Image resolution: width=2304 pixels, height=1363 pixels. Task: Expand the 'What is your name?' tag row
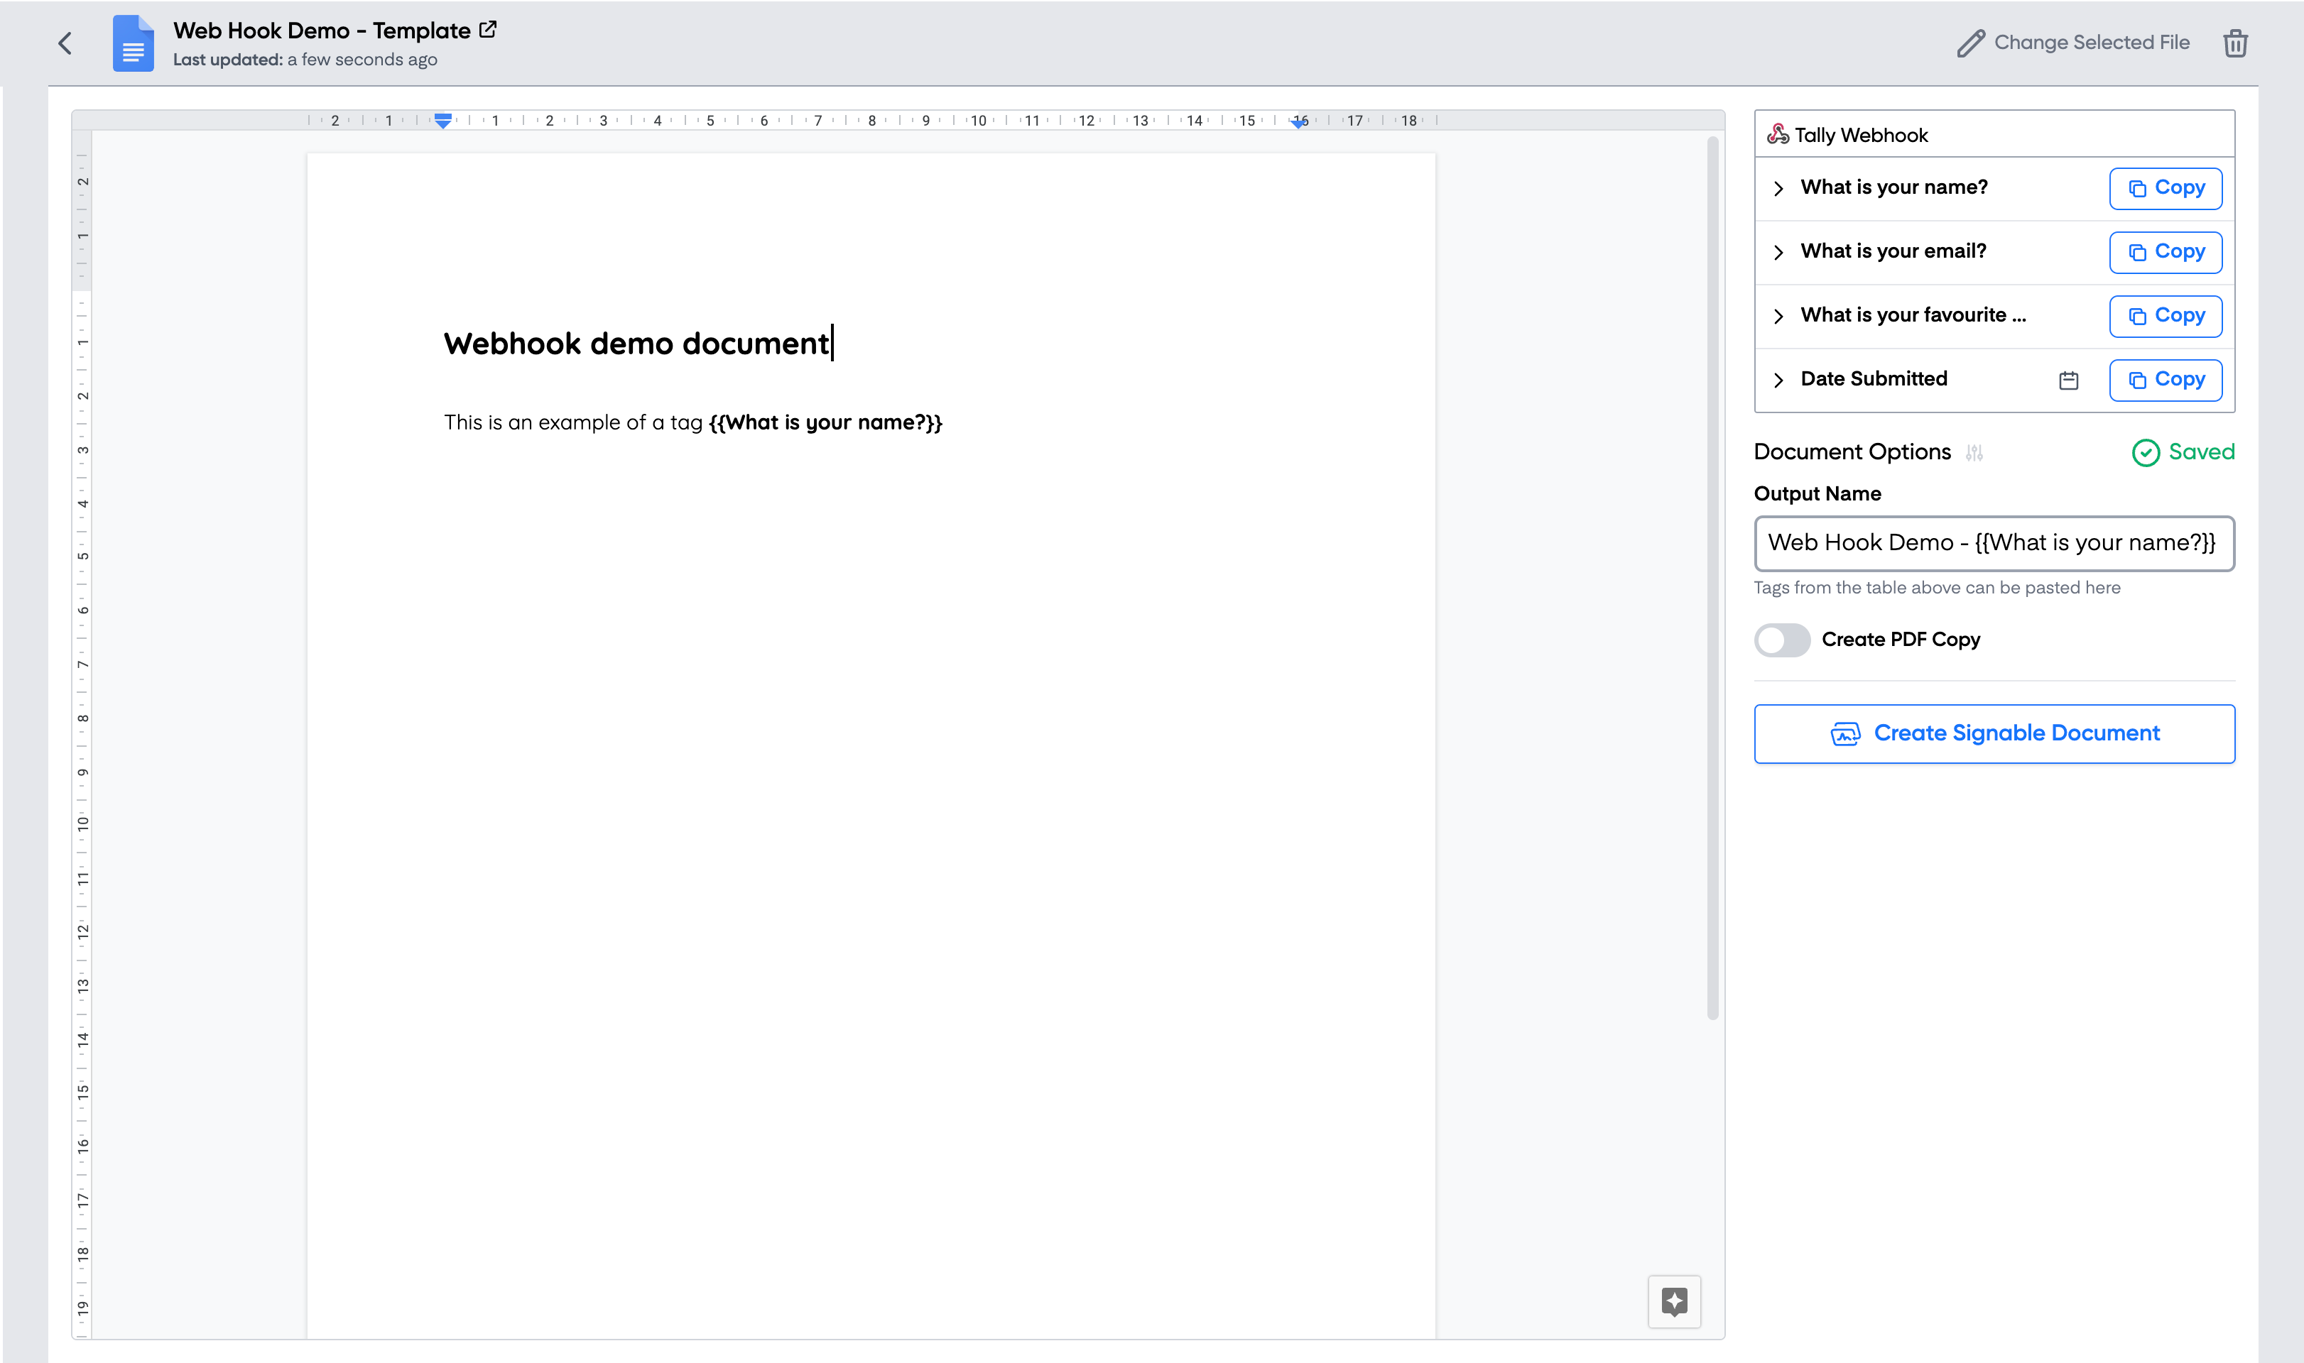(1780, 188)
